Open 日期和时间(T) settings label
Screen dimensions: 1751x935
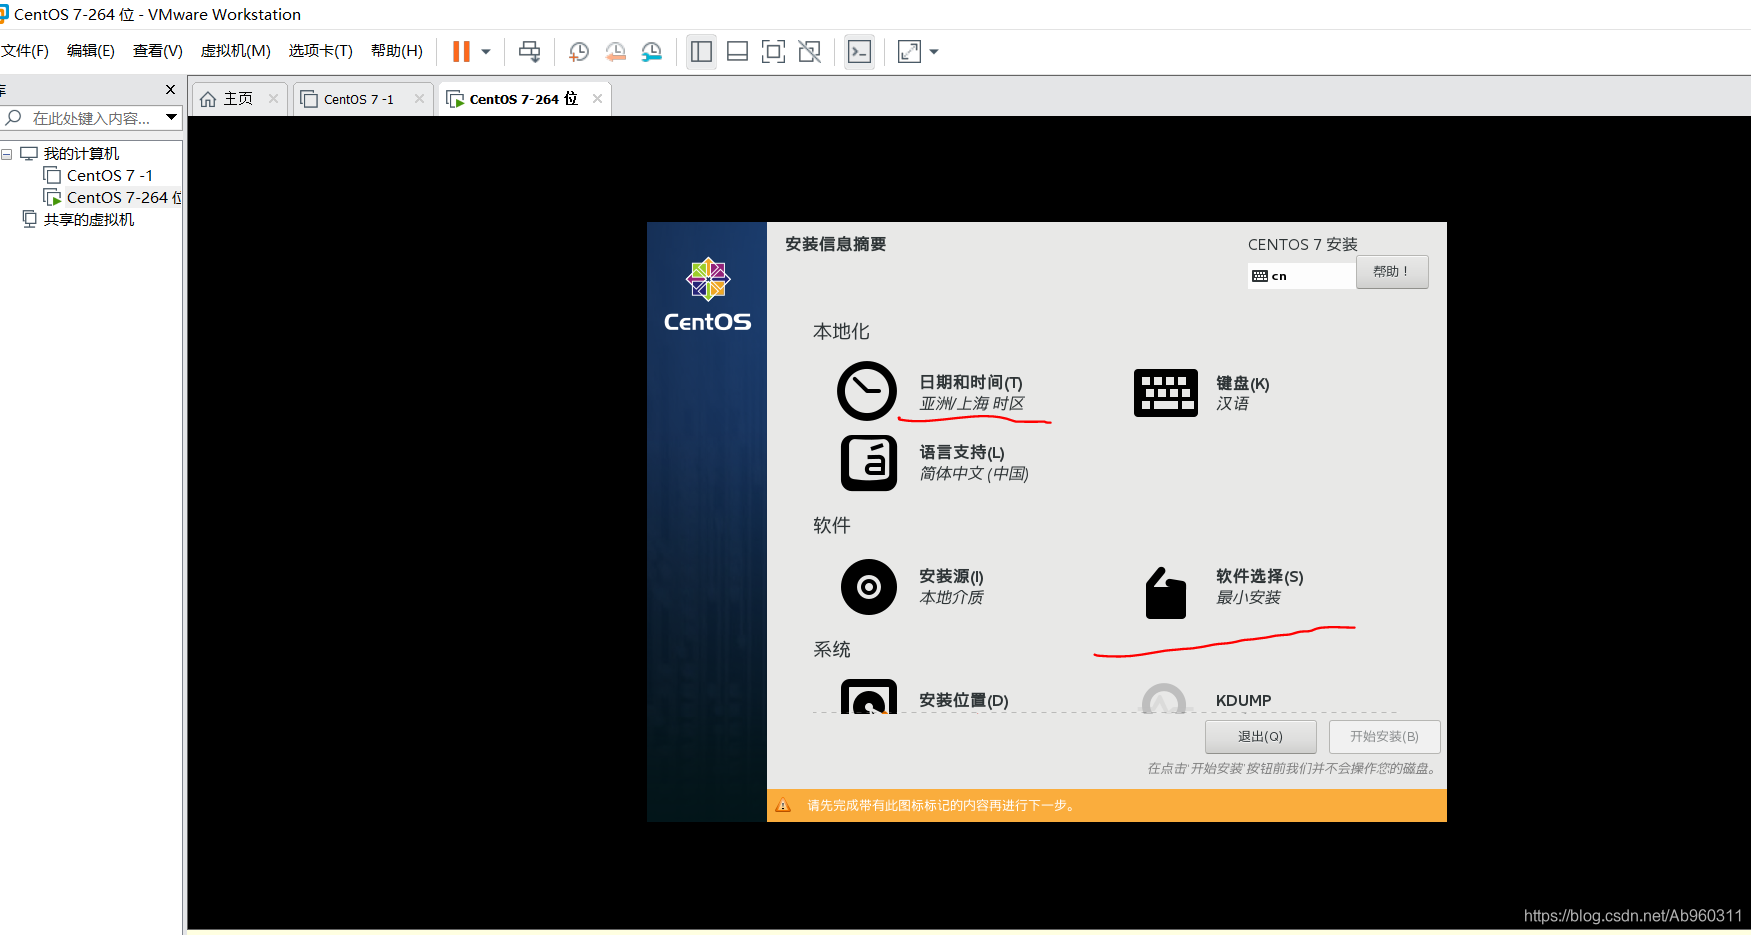click(x=971, y=382)
